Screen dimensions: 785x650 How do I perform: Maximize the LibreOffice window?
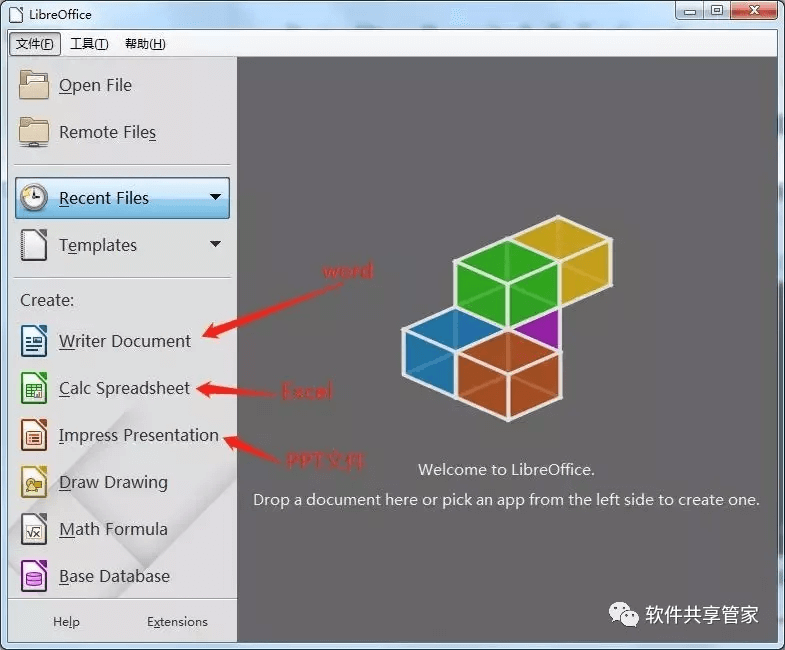(x=717, y=10)
